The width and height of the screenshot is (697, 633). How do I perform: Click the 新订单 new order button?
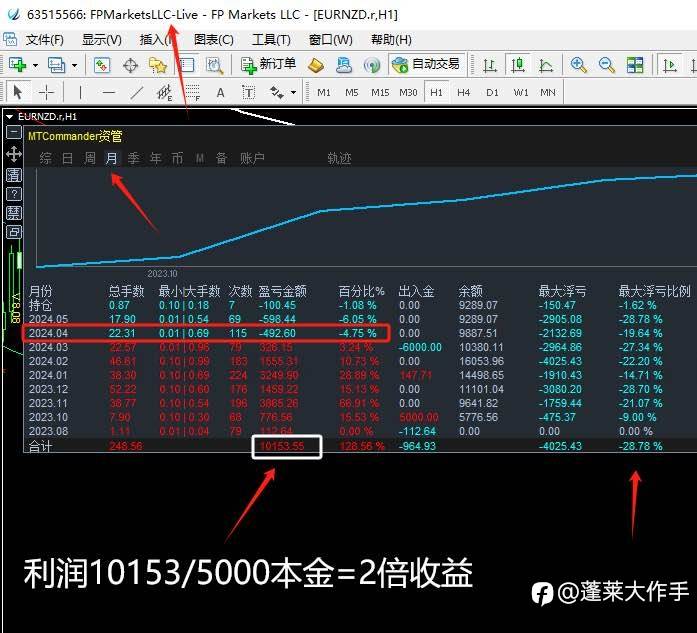tap(268, 64)
